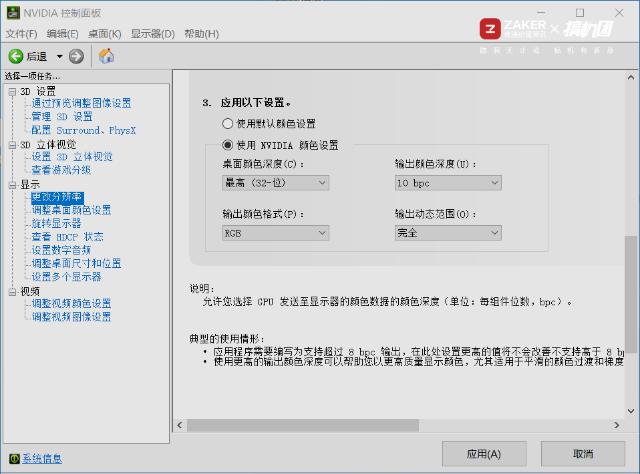
Task: Open the 帮助(H) menu
Action: 202,34
